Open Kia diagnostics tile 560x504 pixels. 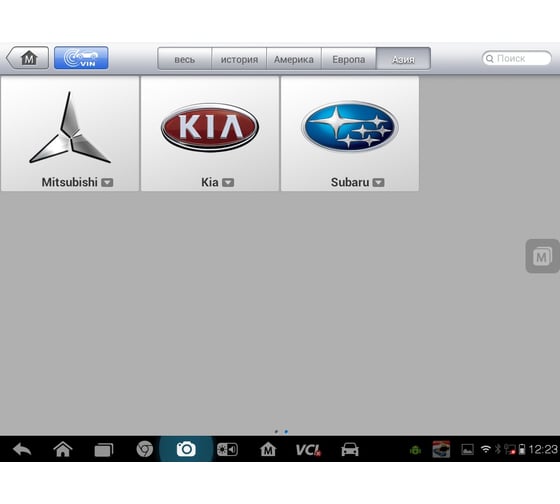tap(210, 134)
